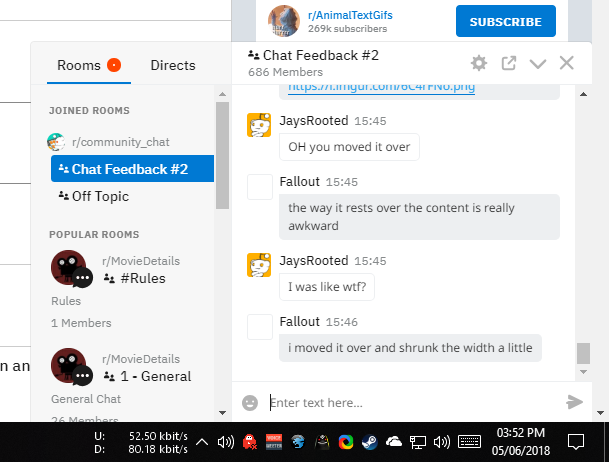
Task: Click the chat scrollbar thumb
Action: click(583, 353)
